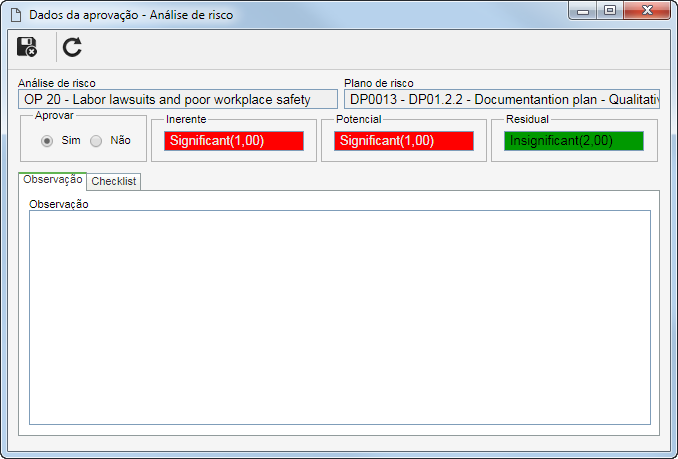Screen dimensions: 678x459
Task: Click the Potencial group label
Action: (358, 119)
